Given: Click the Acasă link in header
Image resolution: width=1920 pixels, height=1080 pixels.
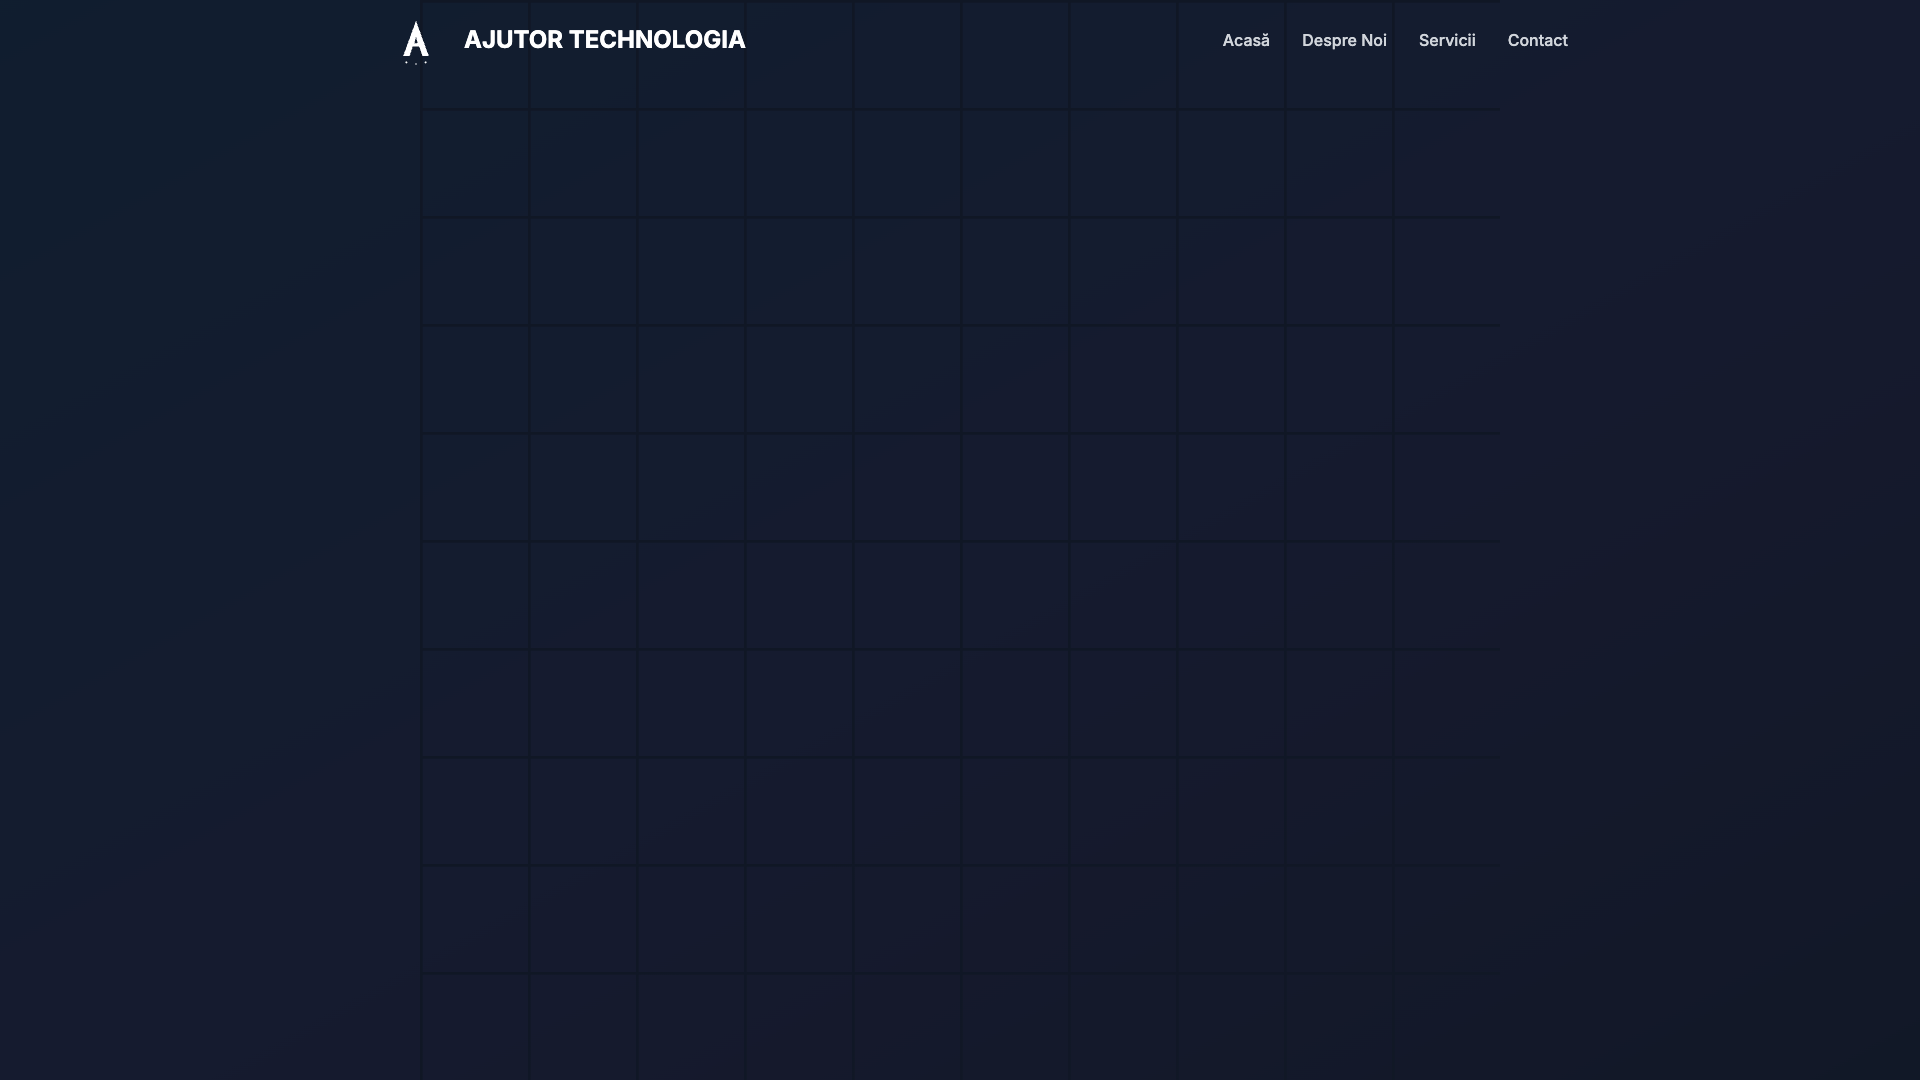Looking at the screenshot, I should click(x=1246, y=40).
